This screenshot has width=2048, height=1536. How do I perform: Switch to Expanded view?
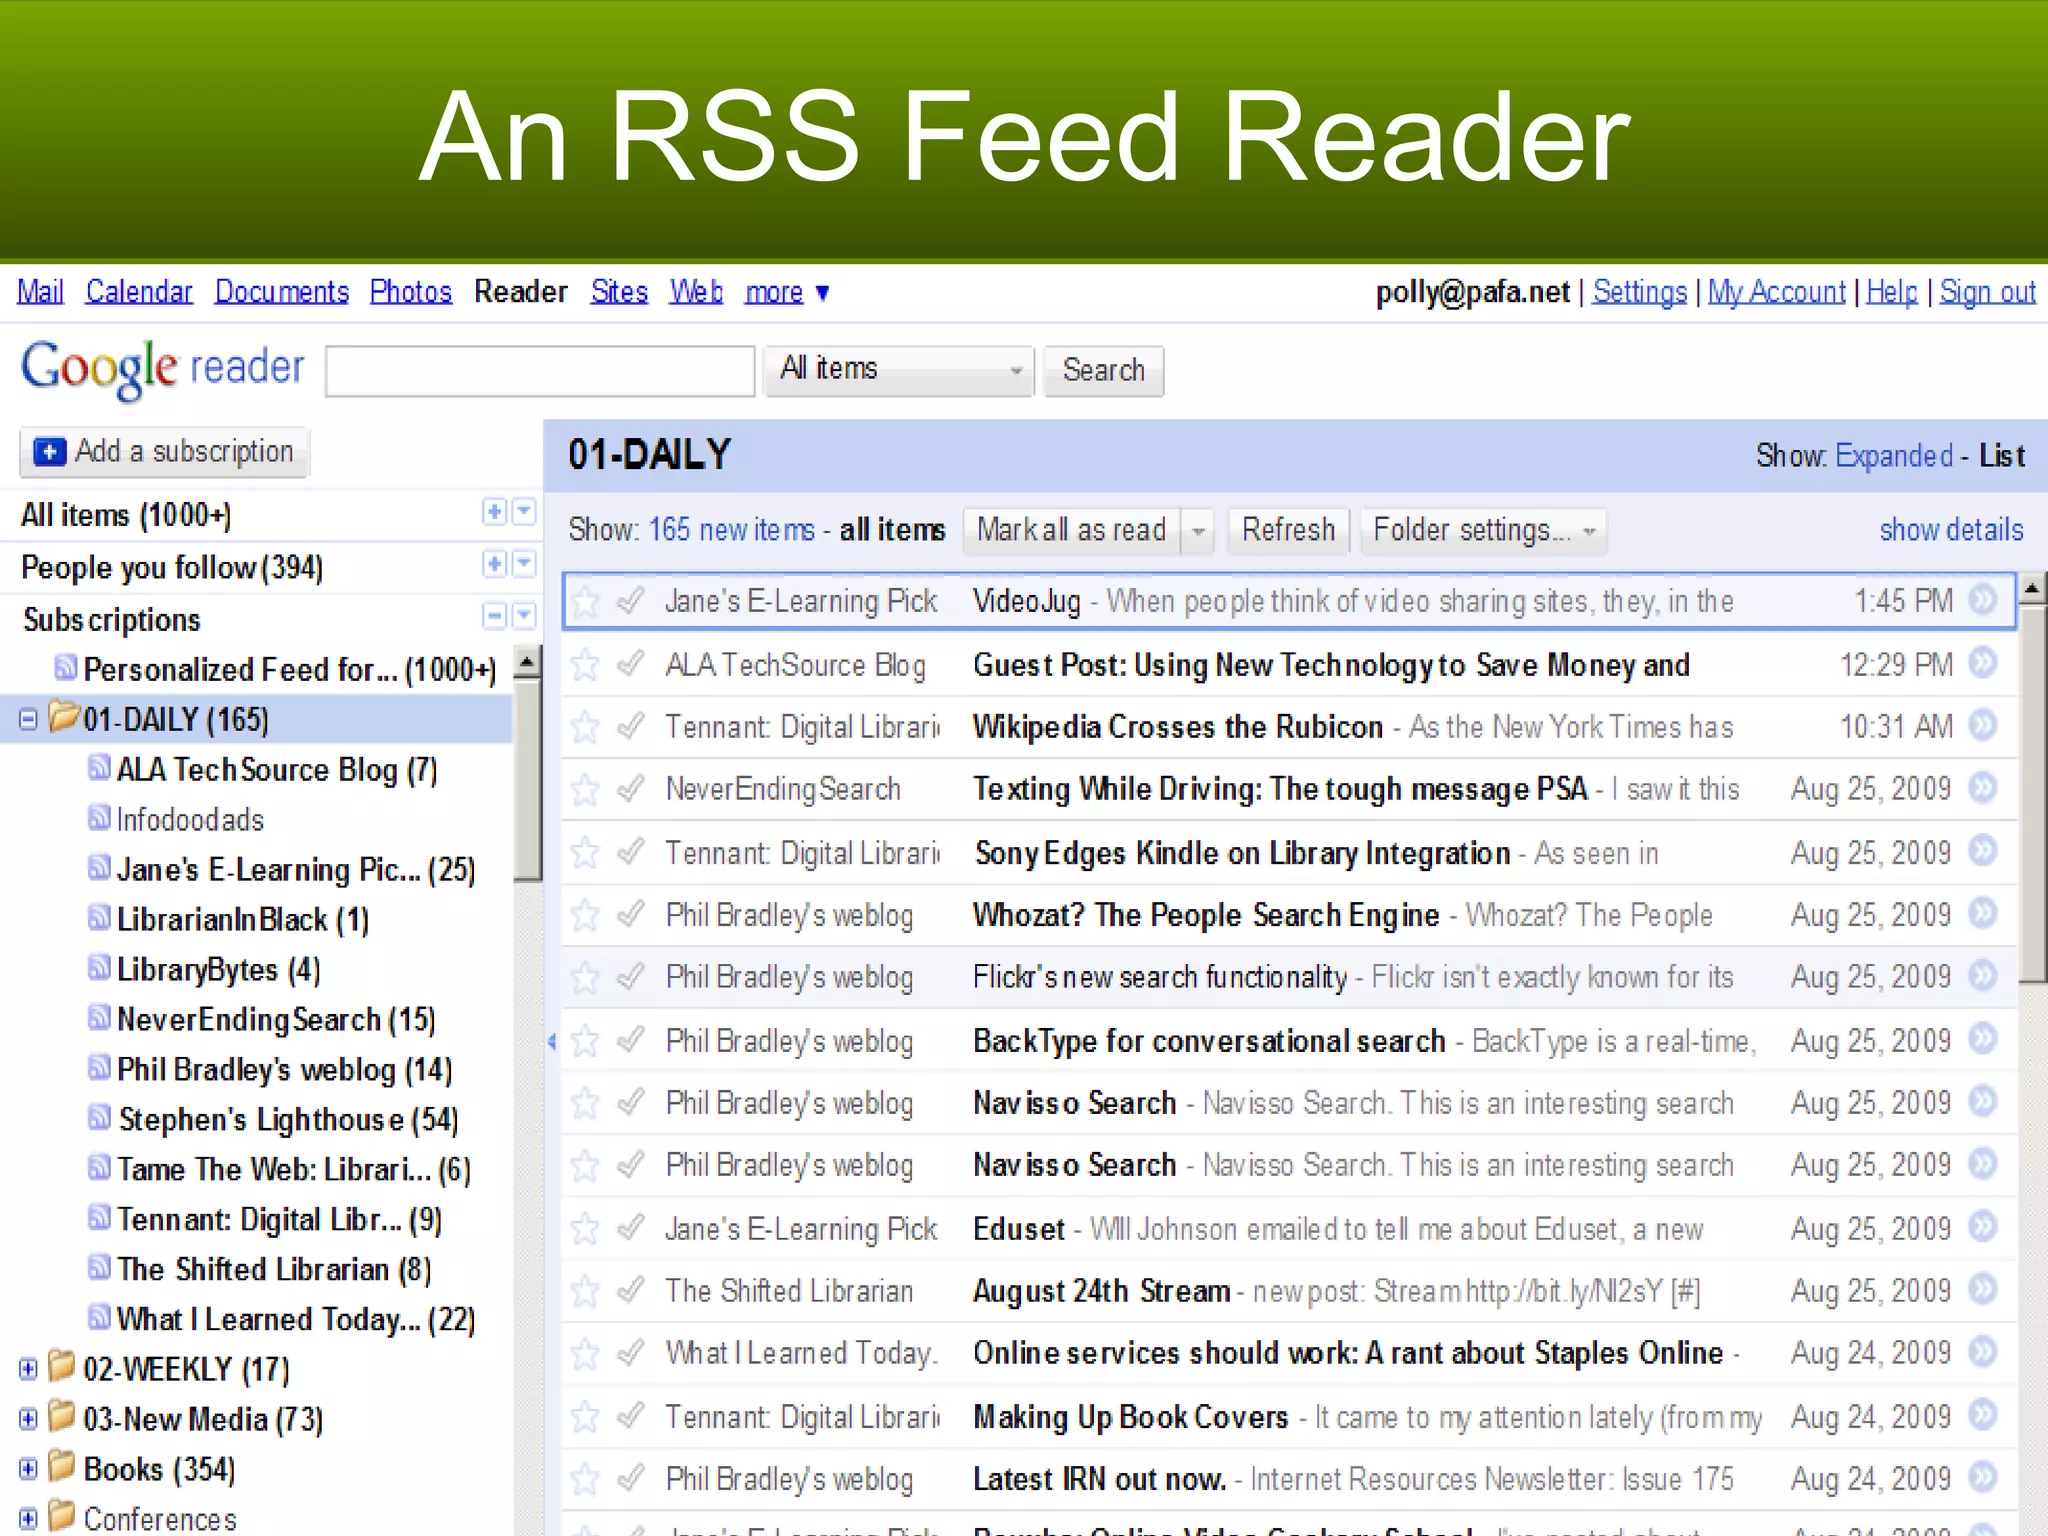click(x=1894, y=456)
